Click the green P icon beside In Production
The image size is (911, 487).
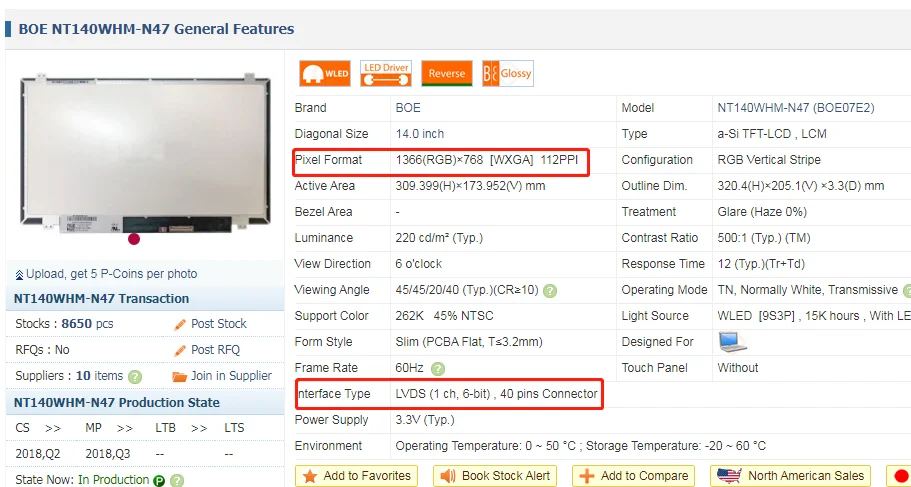pyautogui.click(x=159, y=481)
